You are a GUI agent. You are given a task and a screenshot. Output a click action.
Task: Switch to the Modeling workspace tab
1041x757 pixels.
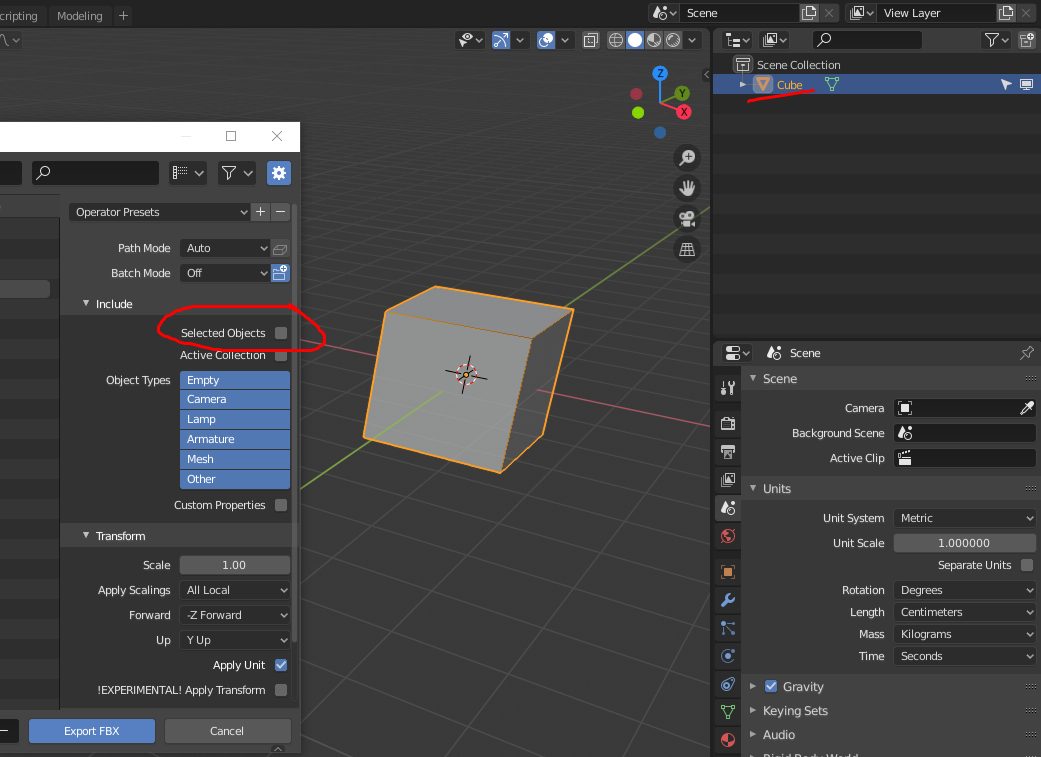(80, 15)
